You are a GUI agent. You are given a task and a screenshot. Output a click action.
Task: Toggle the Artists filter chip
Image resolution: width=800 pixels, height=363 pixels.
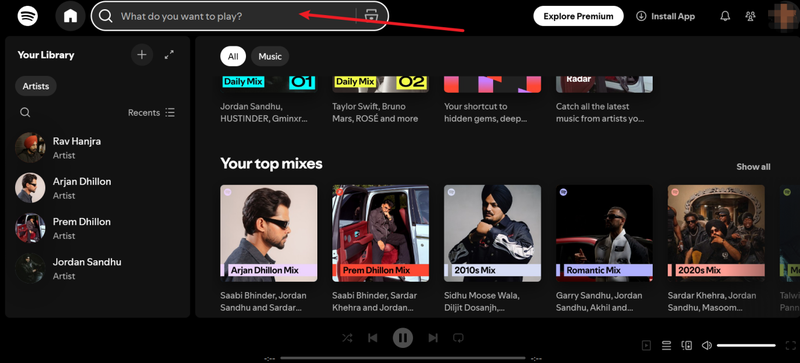click(36, 86)
